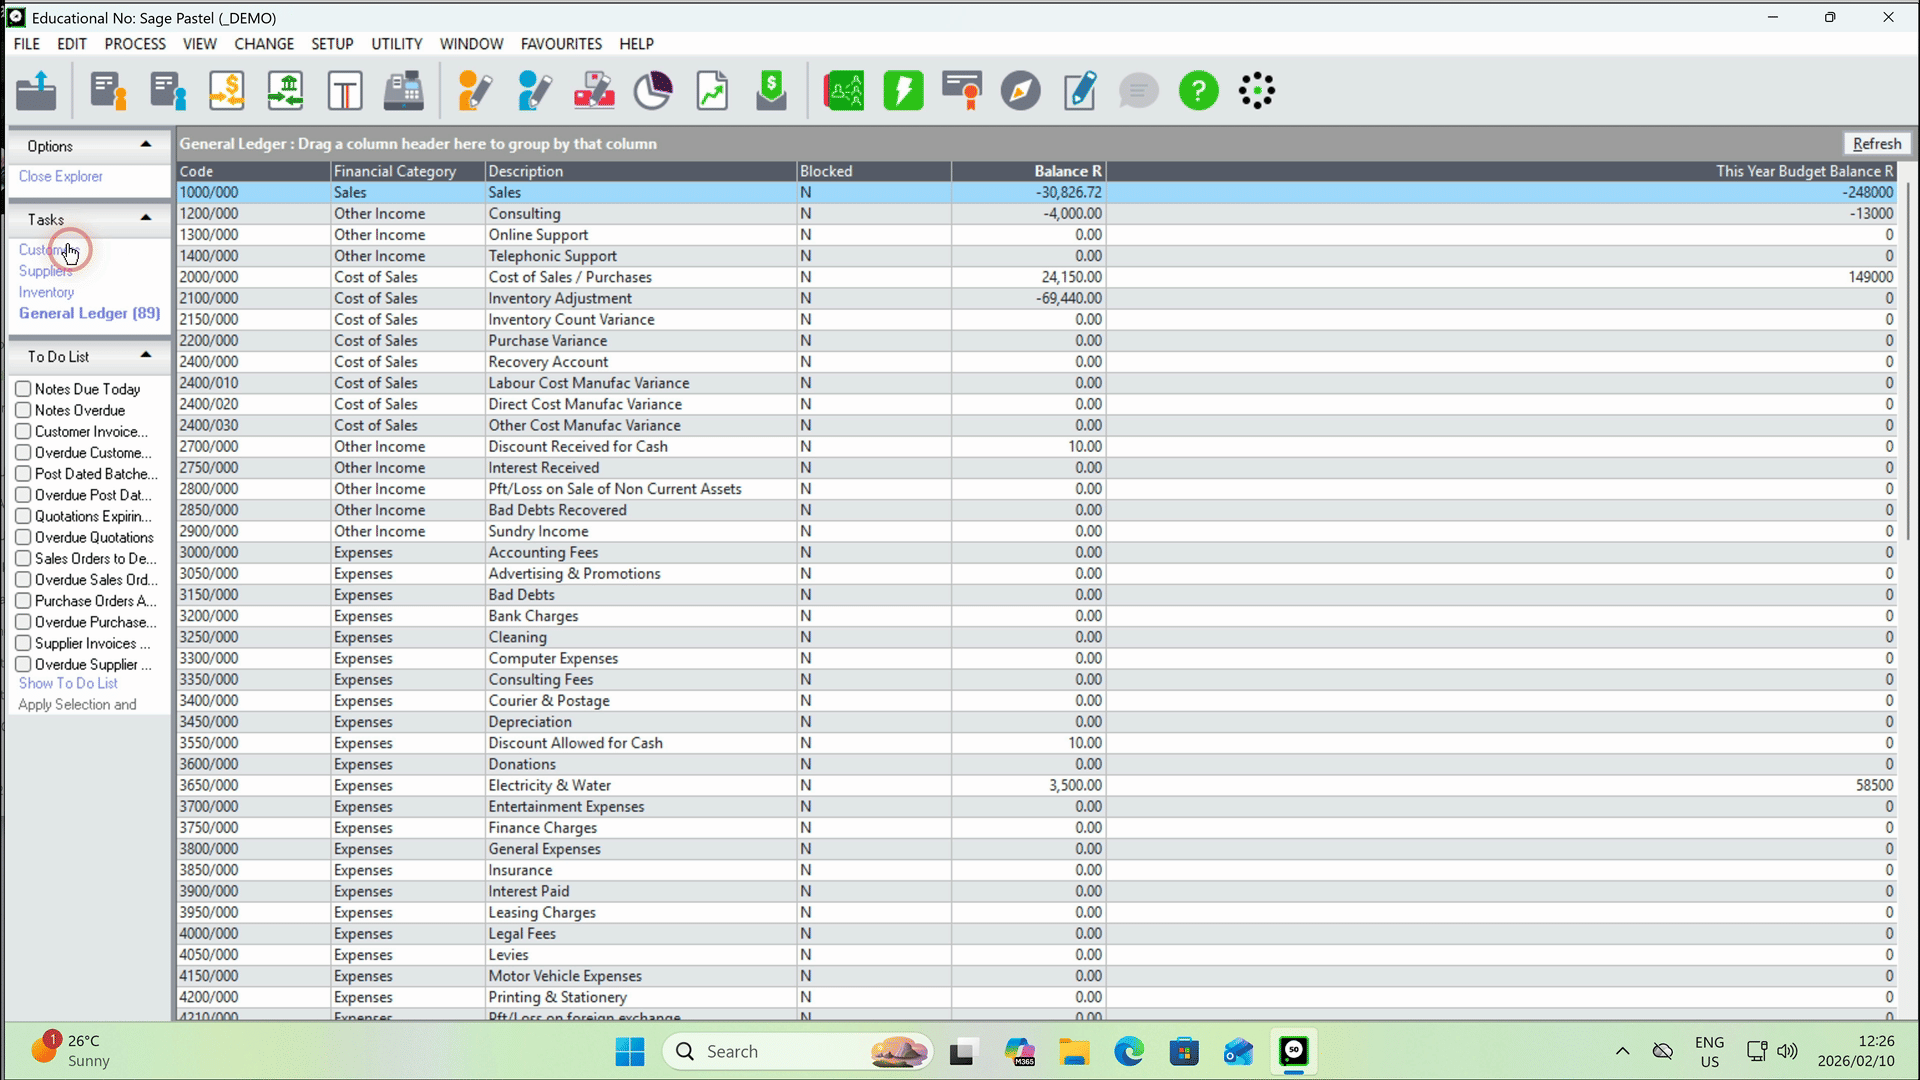The image size is (1920, 1080).
Task: Open the UTILITY menu
Action: click(396, 44)
